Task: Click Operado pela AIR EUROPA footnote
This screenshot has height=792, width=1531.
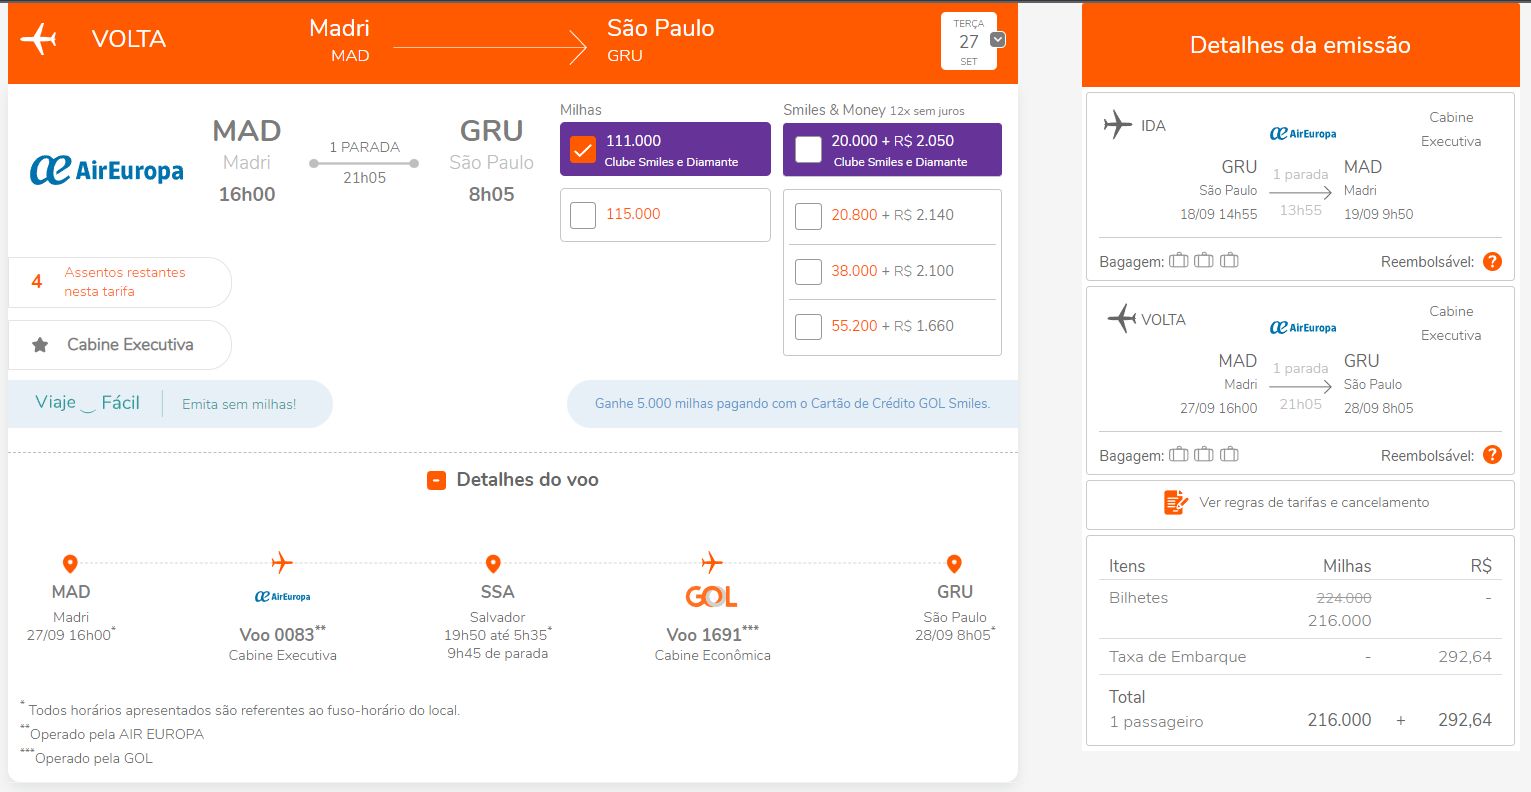Action: (112, 734)
